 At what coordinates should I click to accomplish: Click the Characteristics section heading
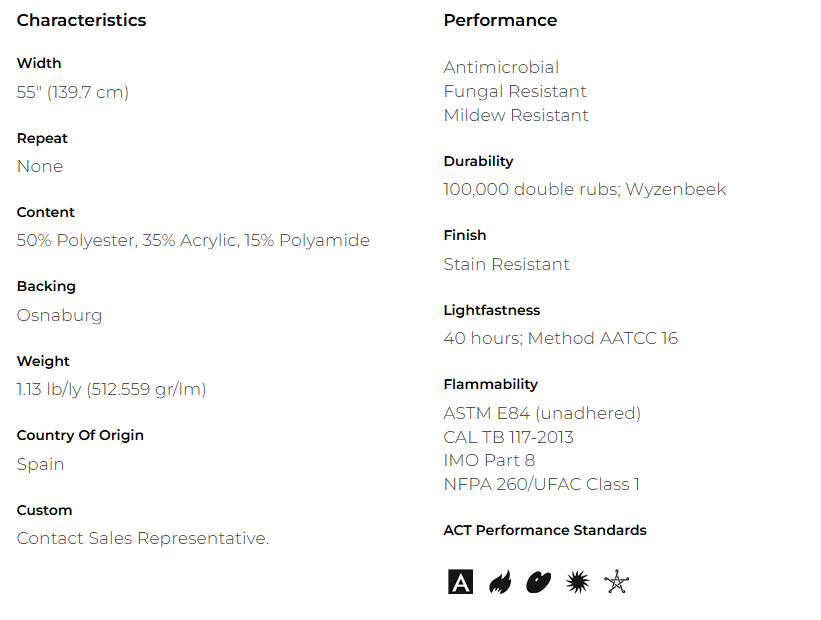pos(81,20)
